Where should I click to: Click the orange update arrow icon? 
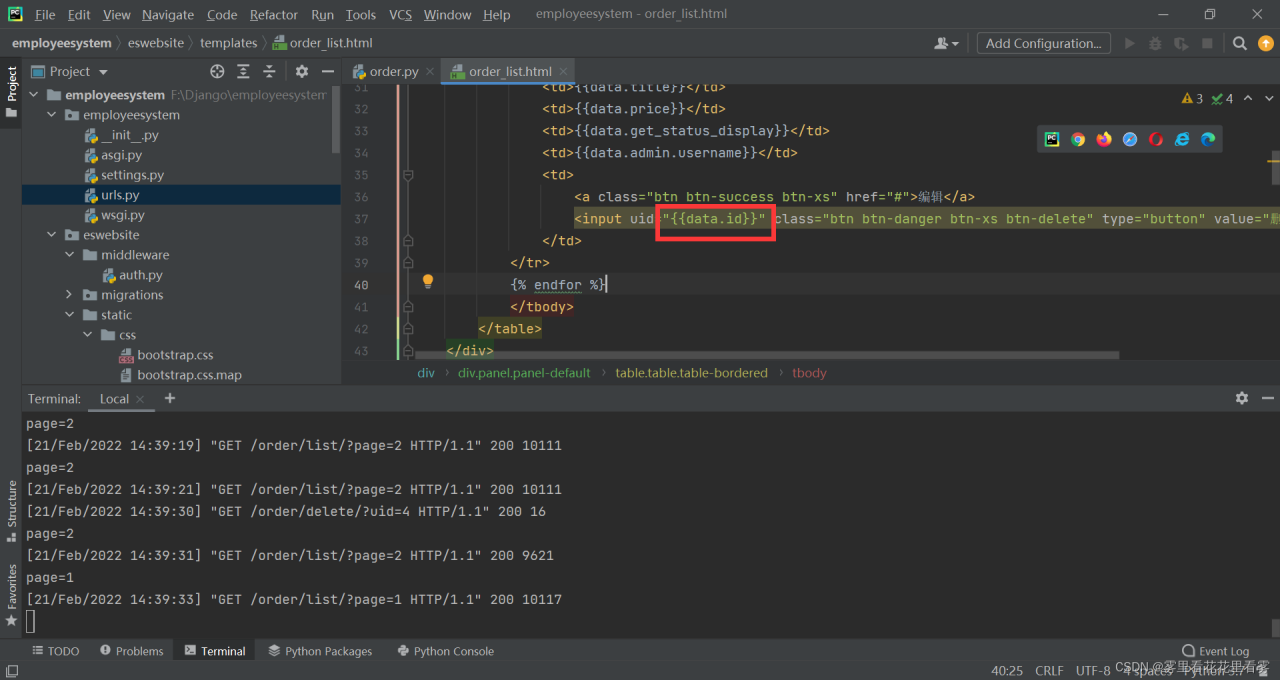click(1265, 43)
